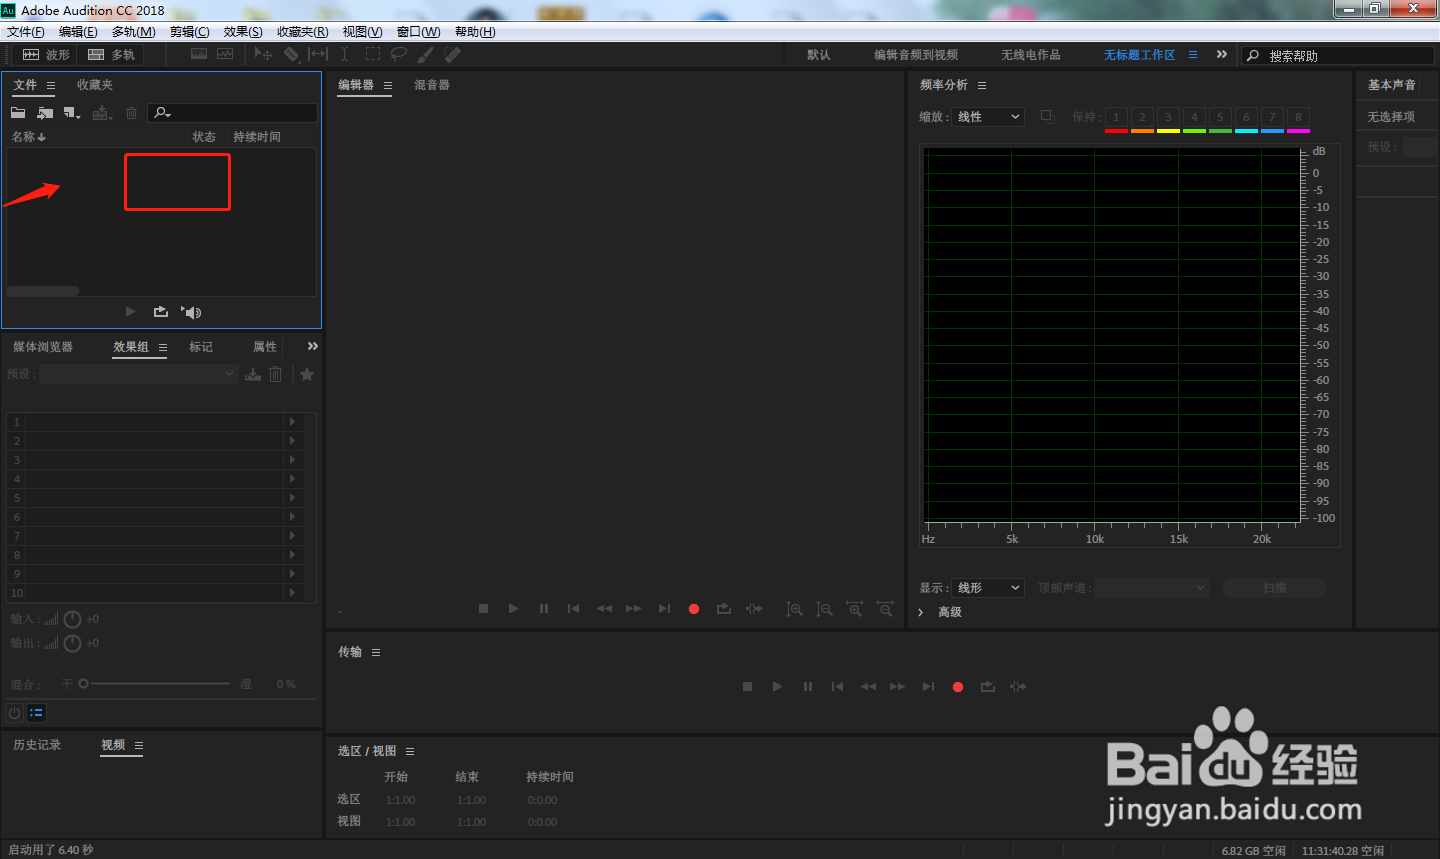
Task: Save effects rack preset icon
Action: pyautogui.click(x=253, y=374)
